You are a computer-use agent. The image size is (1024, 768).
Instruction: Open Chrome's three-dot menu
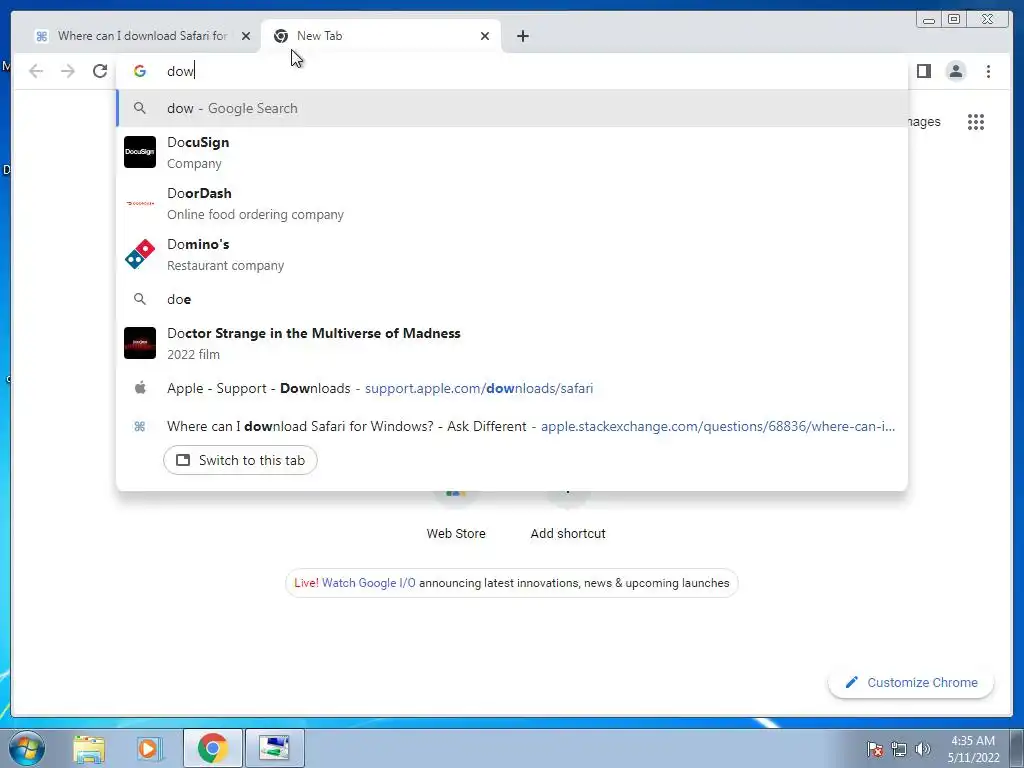(988, 71)
